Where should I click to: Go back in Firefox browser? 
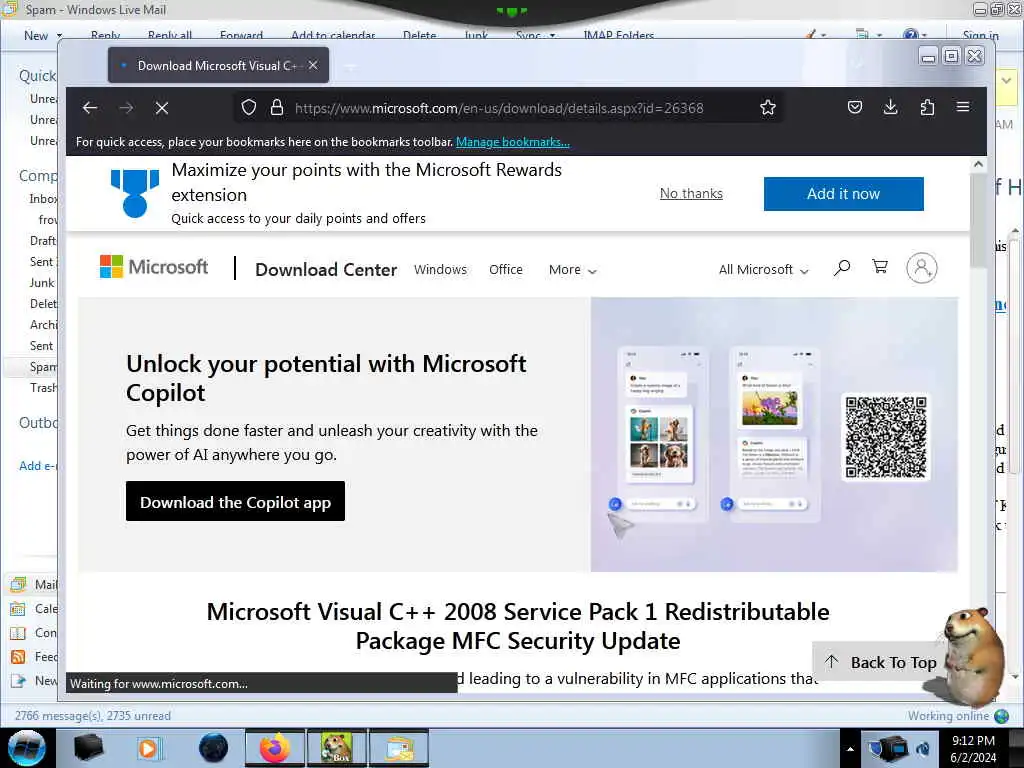click(x=90, y=108)
